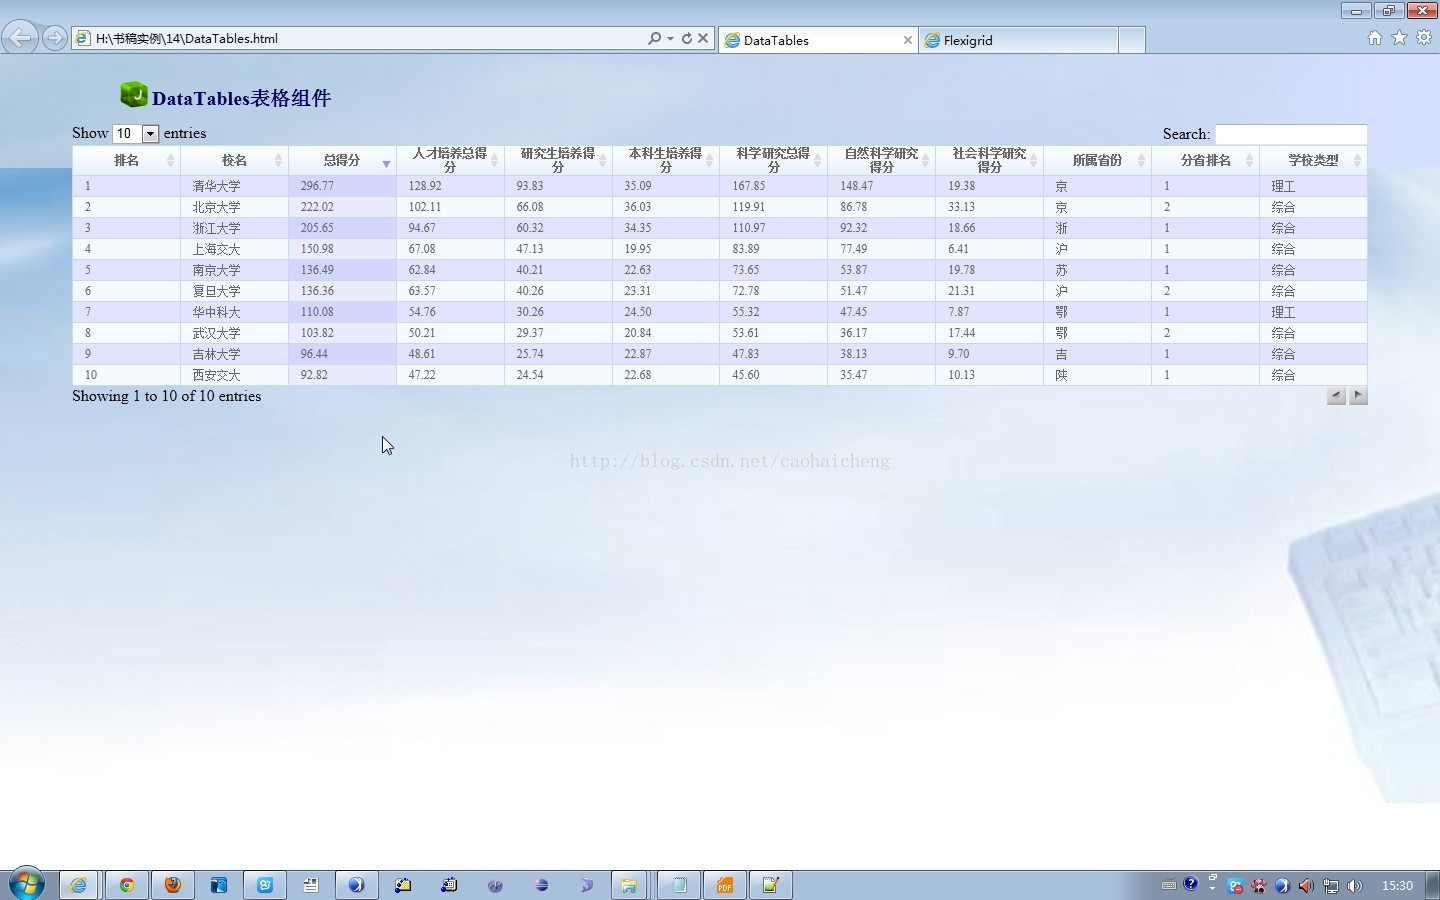Launch Chrome from the taskbar
The width and height of the screenshot is (1440, 900).
(127, 885)
